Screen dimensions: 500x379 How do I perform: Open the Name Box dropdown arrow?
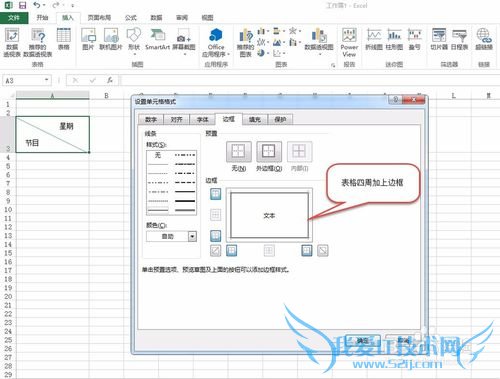coord(47,80)
